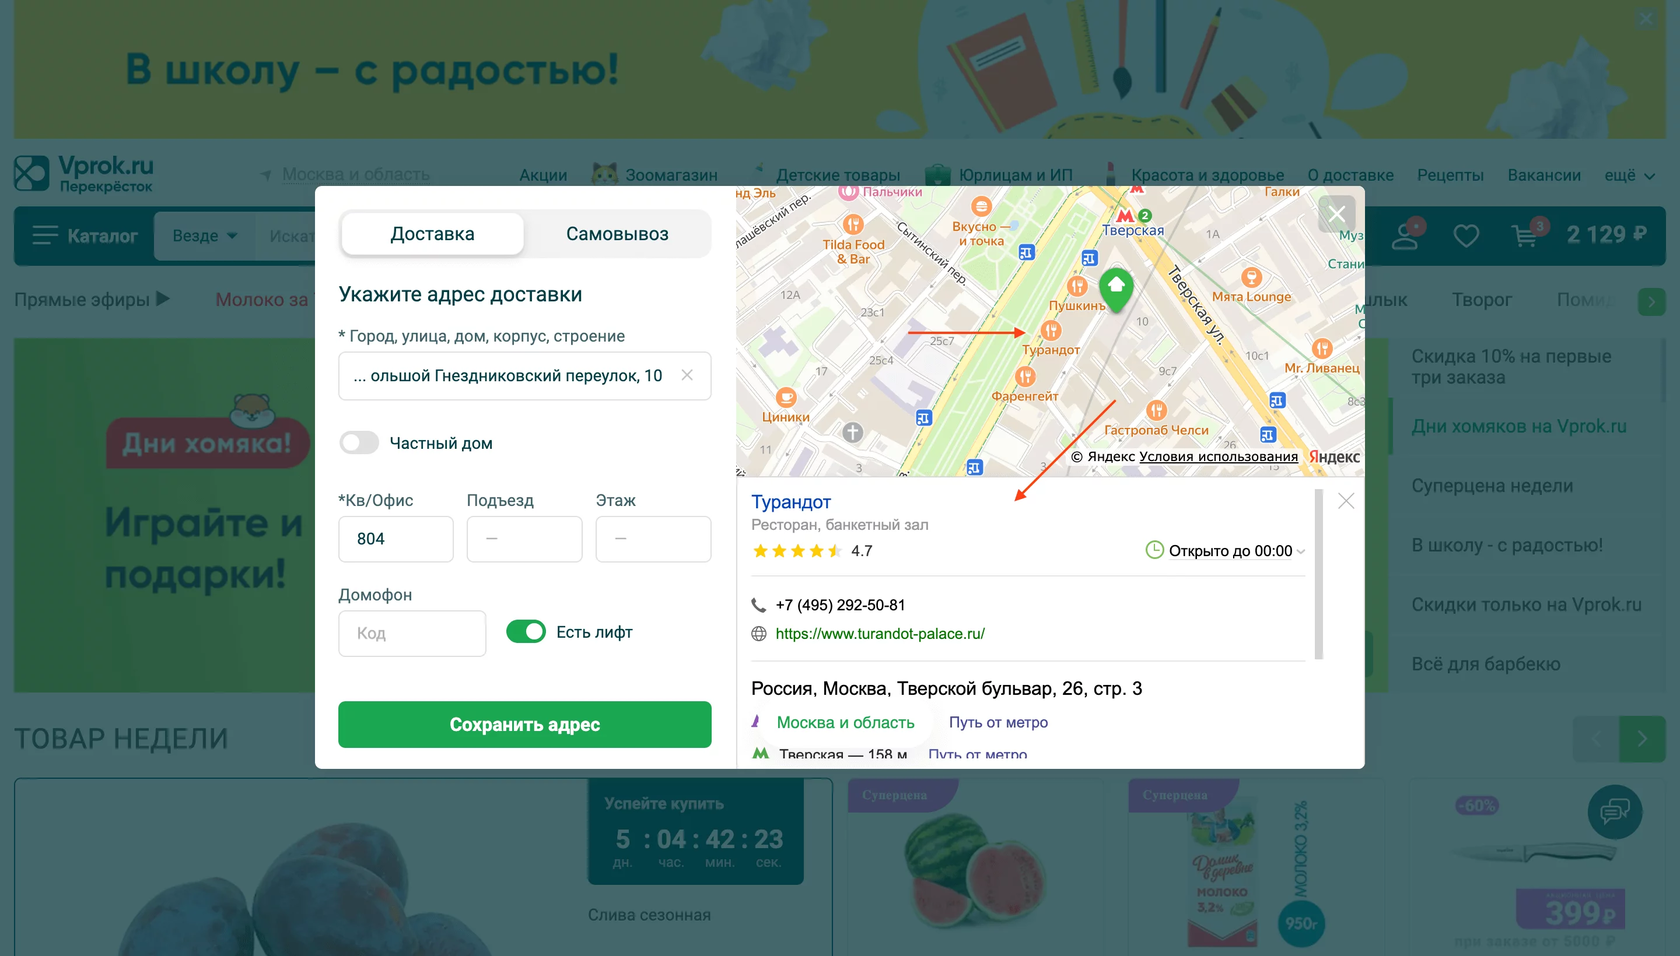Screen dimensions: 1680x956
Task: Open the favorites heart icon
Action: [x=1466, y=236]
